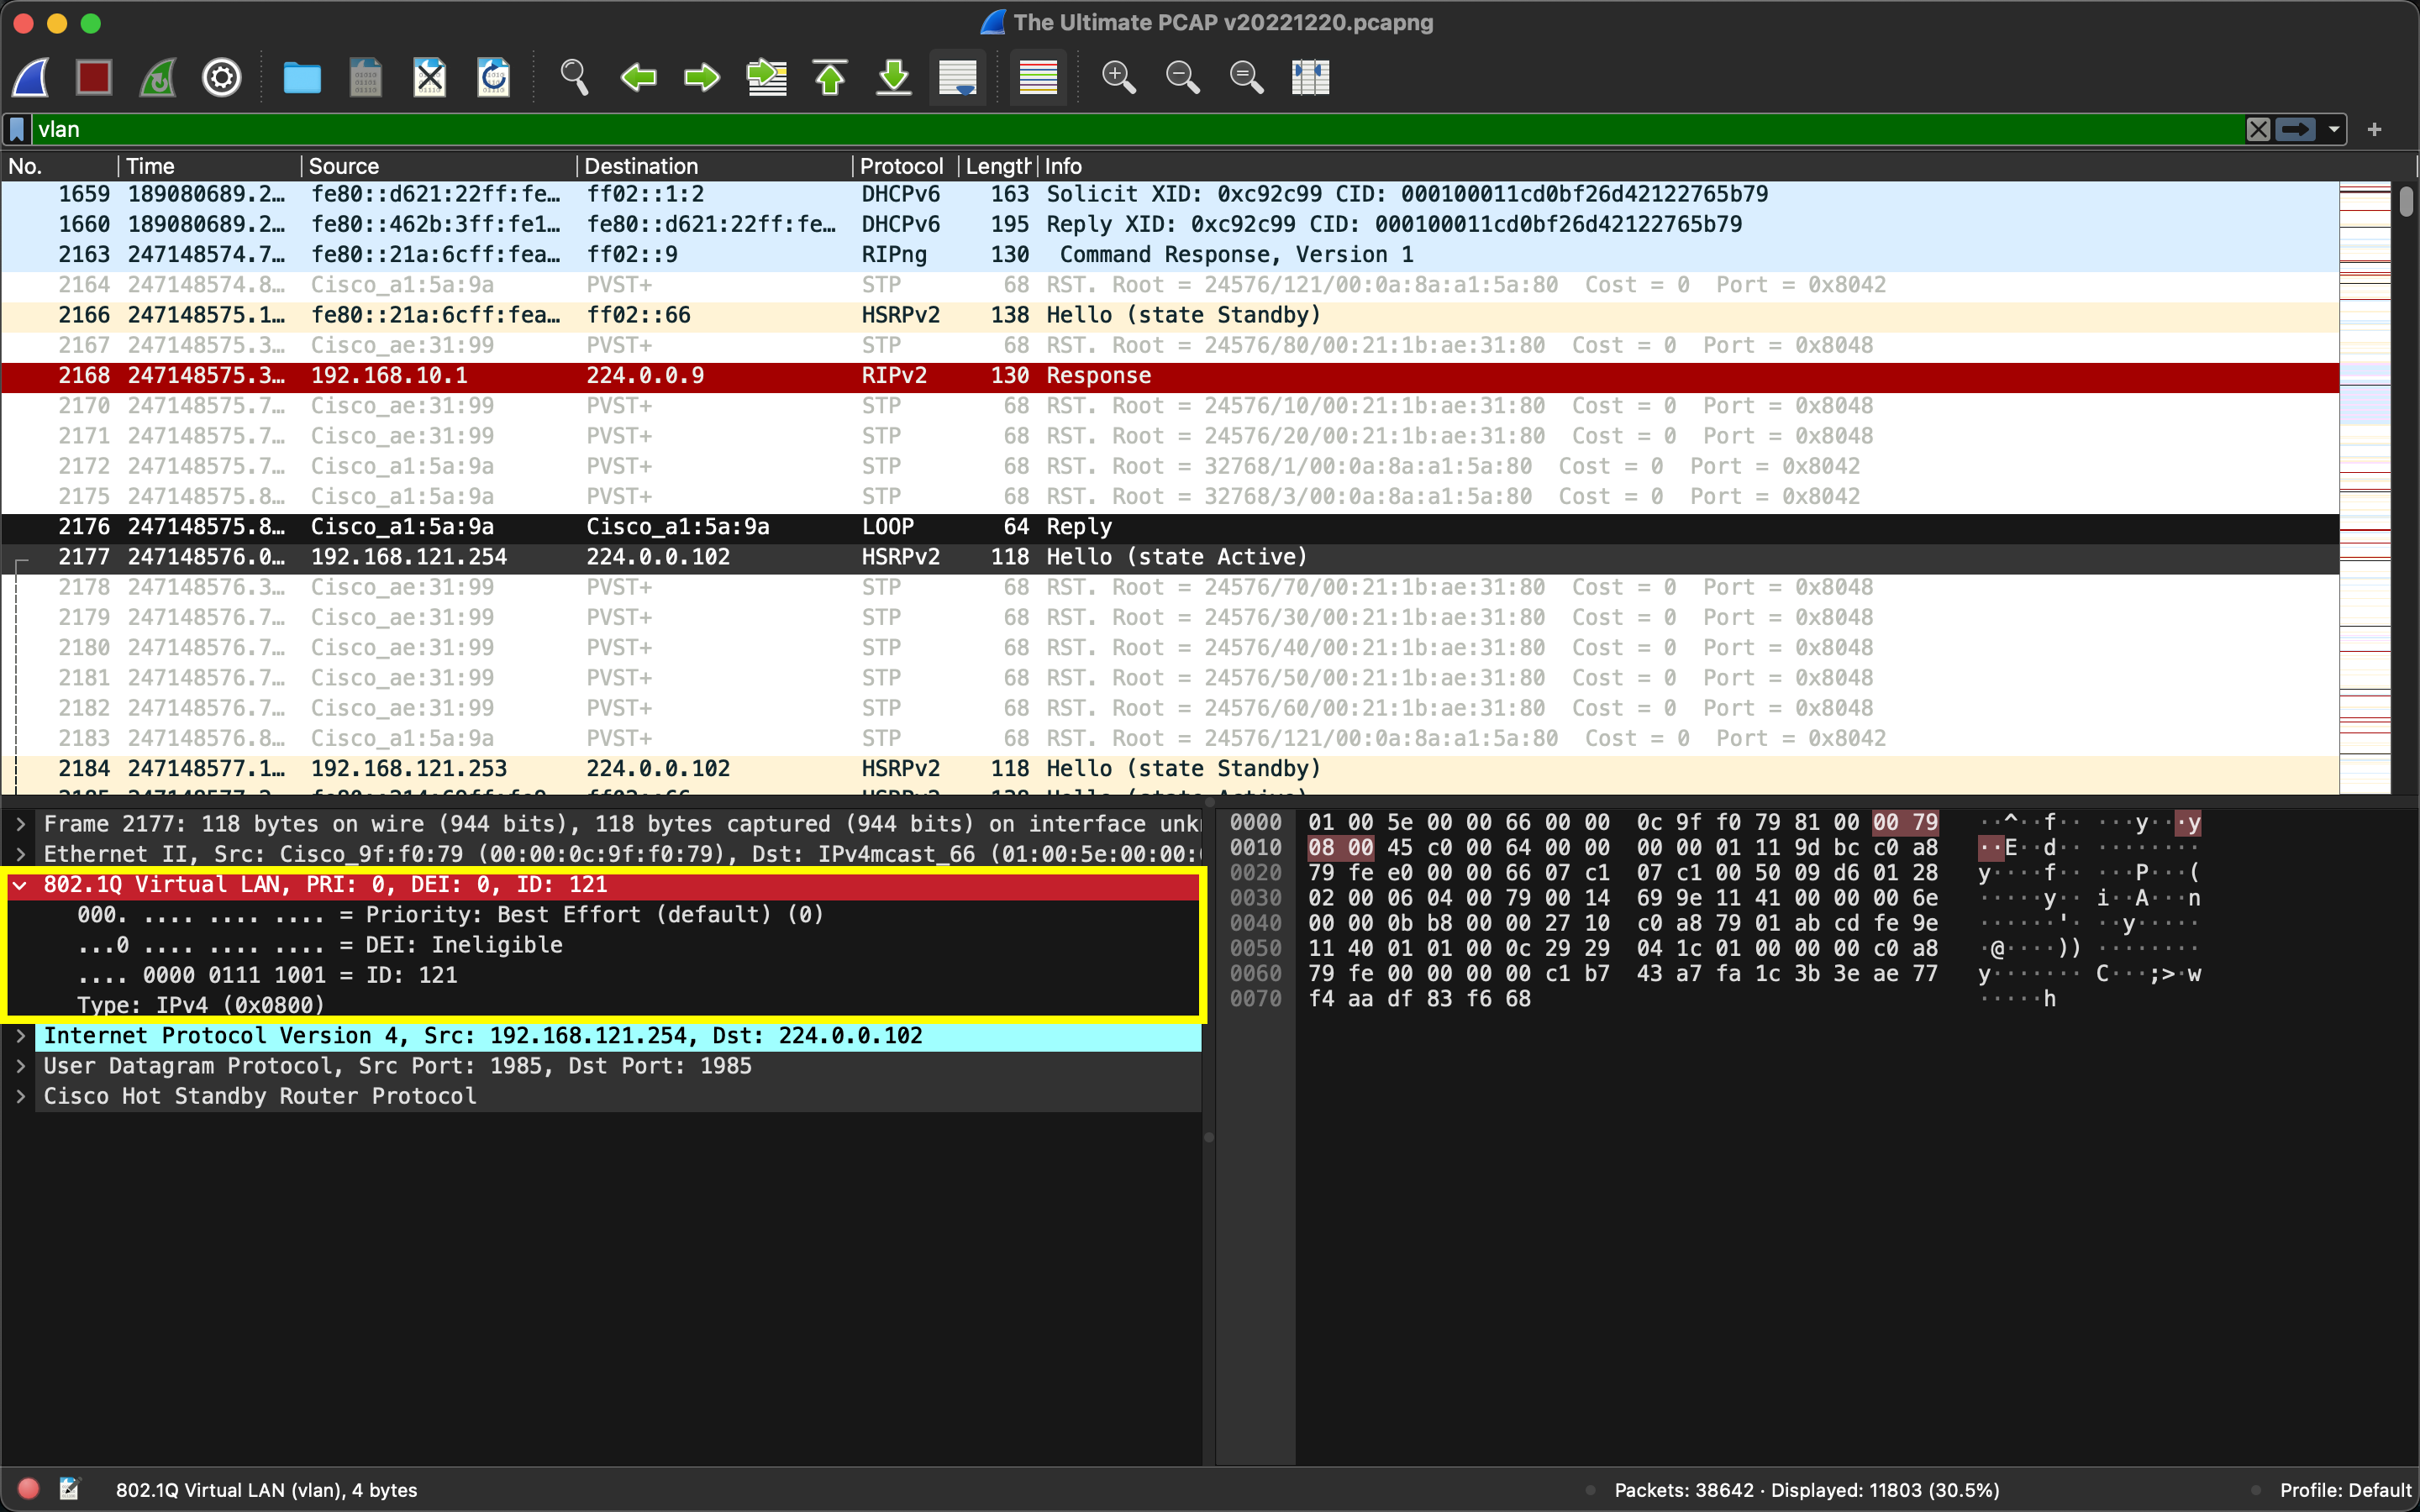Expand the Frame 2177 tree item
Image resolution: width=2420 pixels, height=1512 pixels.
tap(20, 824)
